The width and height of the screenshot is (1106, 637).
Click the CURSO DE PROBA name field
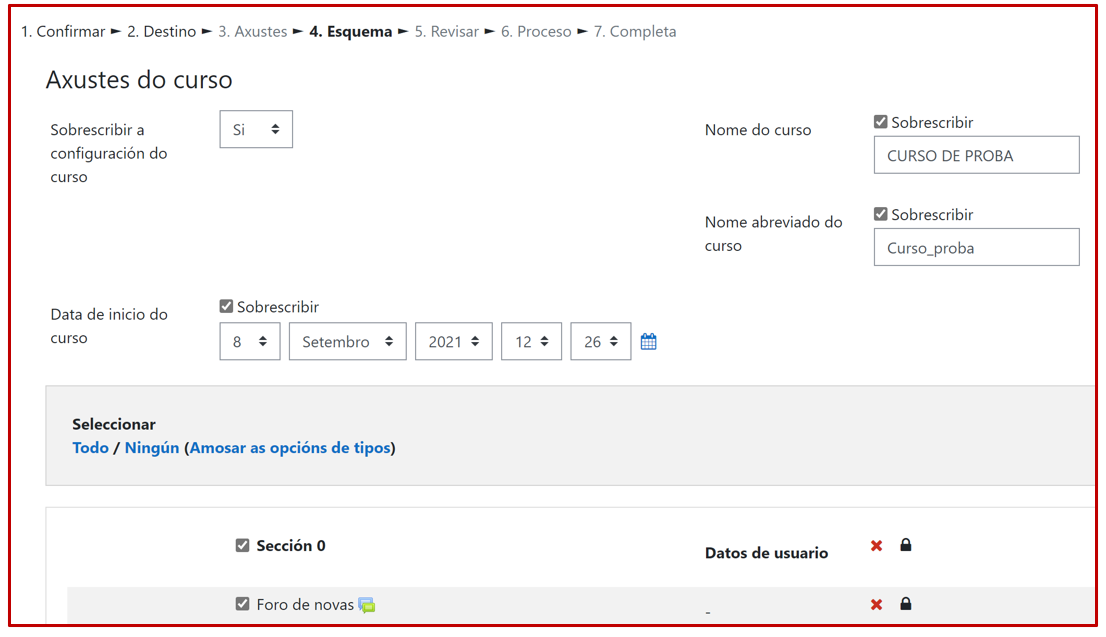click(976, 156)
